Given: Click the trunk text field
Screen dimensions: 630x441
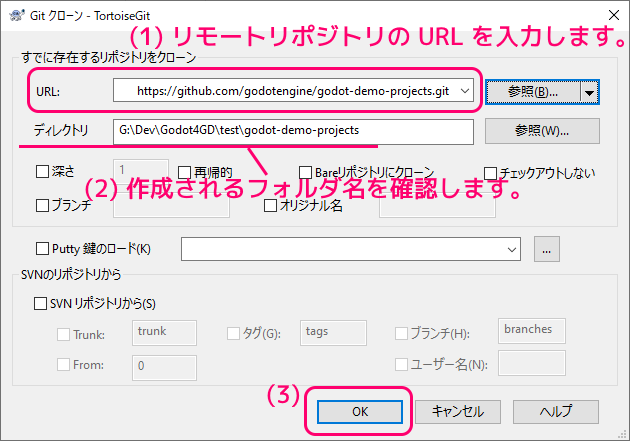Looking at the screenshot, I should [x=164, y=333].
